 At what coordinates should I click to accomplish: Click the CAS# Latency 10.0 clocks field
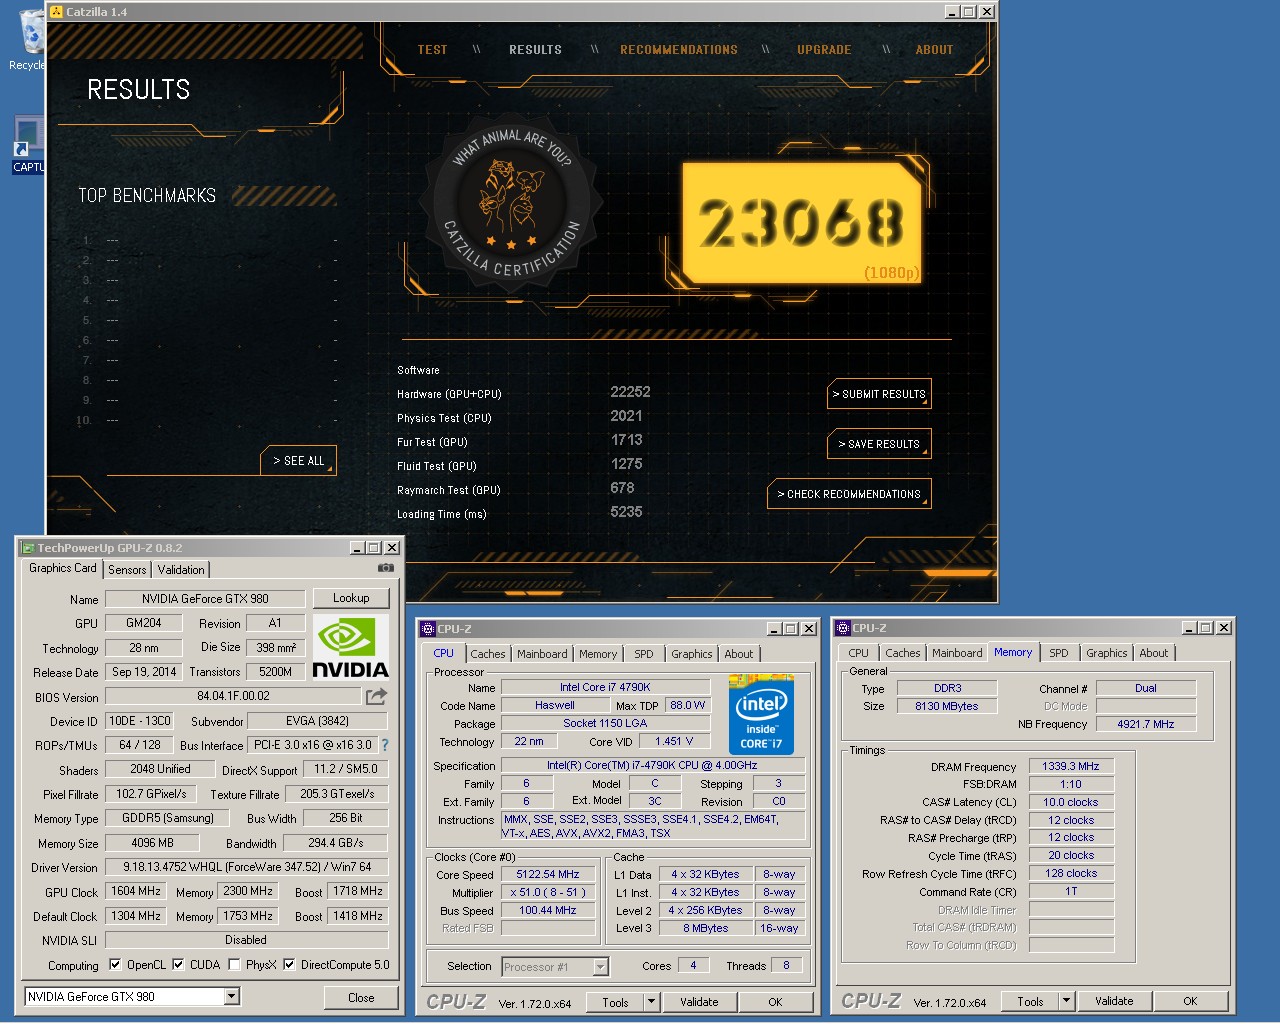(1071, 802)
